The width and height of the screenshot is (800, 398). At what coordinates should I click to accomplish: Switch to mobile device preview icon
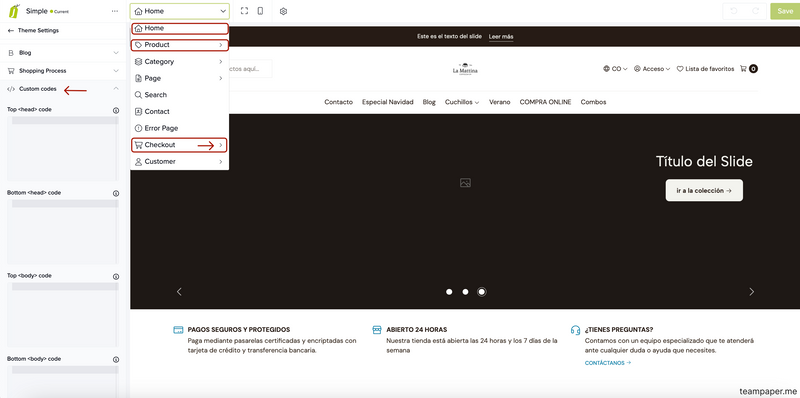point(260,11)
